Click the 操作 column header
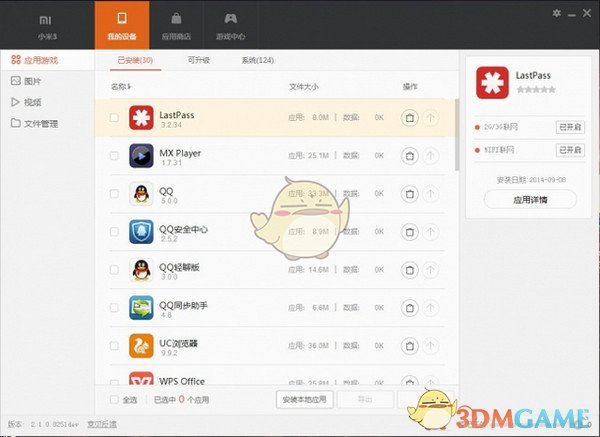This screenshot has width=600, height=437. click(x=410, y=87)
